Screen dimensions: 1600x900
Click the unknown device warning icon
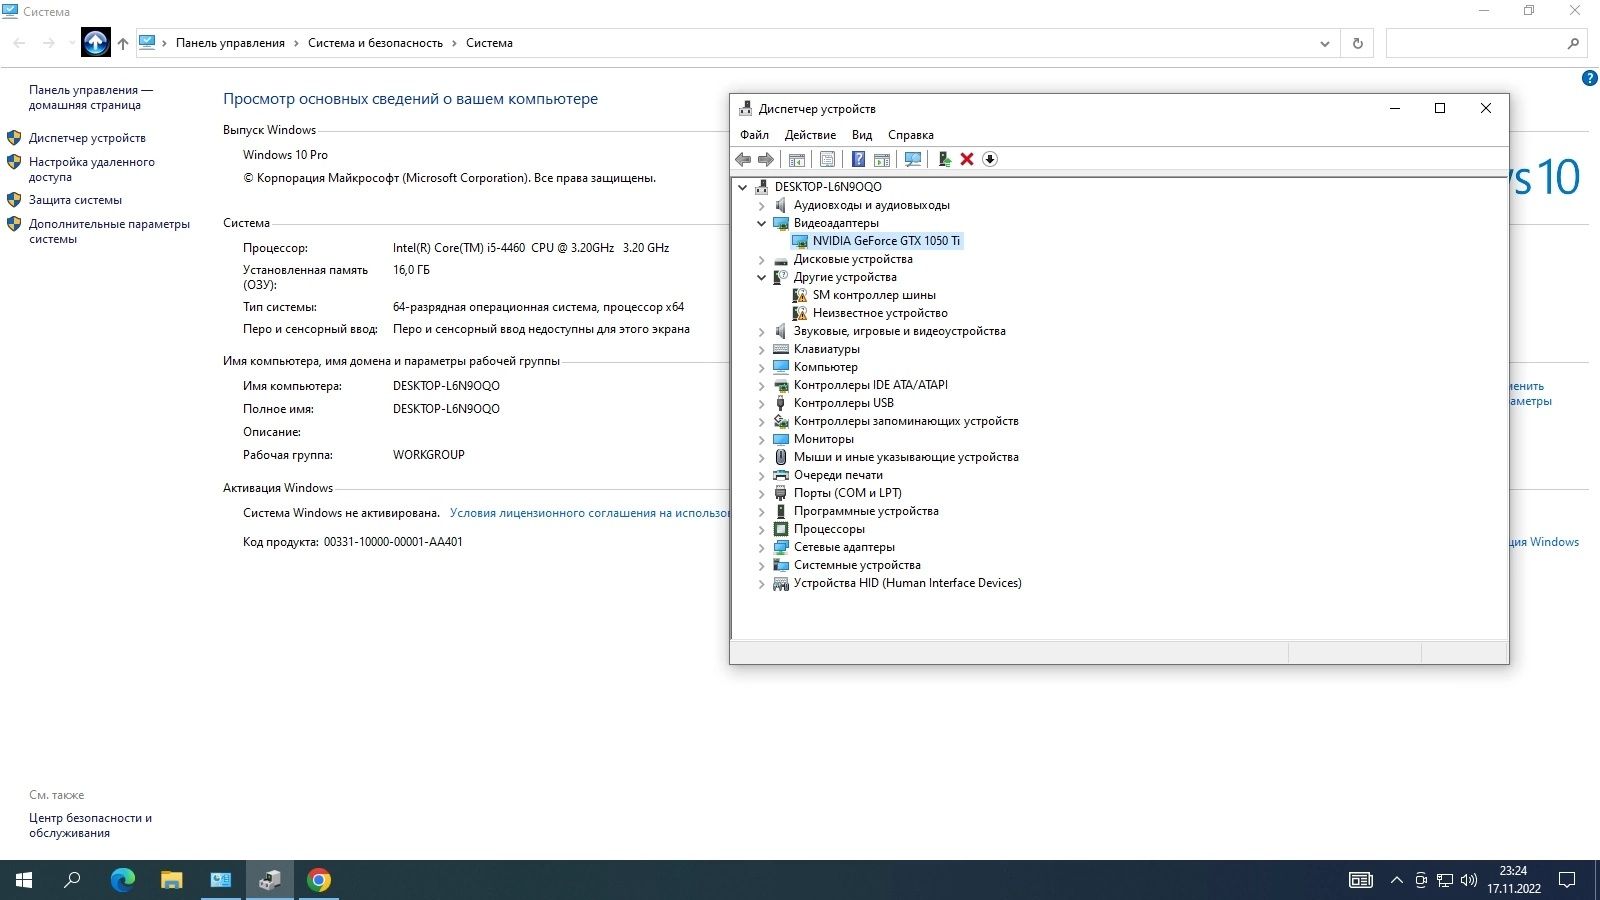pos(800,313)
